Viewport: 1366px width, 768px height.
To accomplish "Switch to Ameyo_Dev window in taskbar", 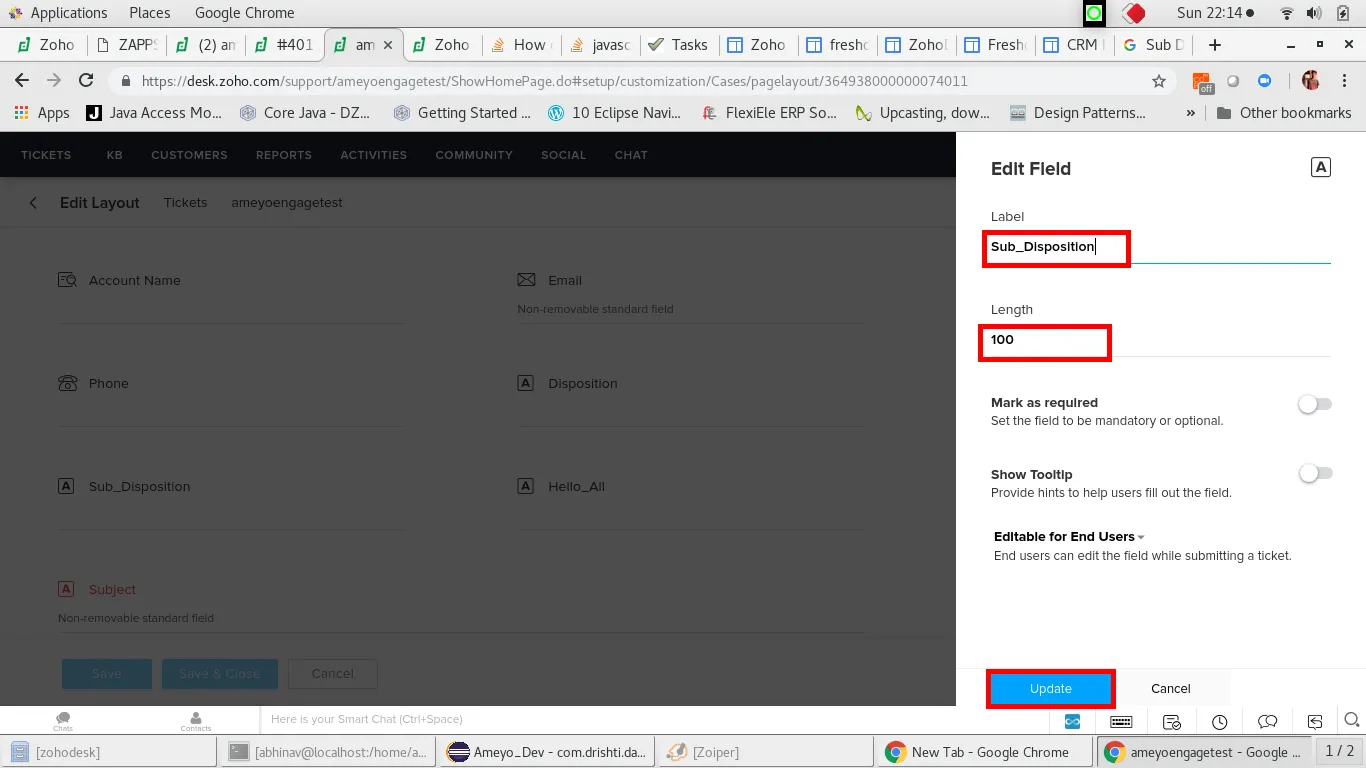I will (x=548, y=752).
